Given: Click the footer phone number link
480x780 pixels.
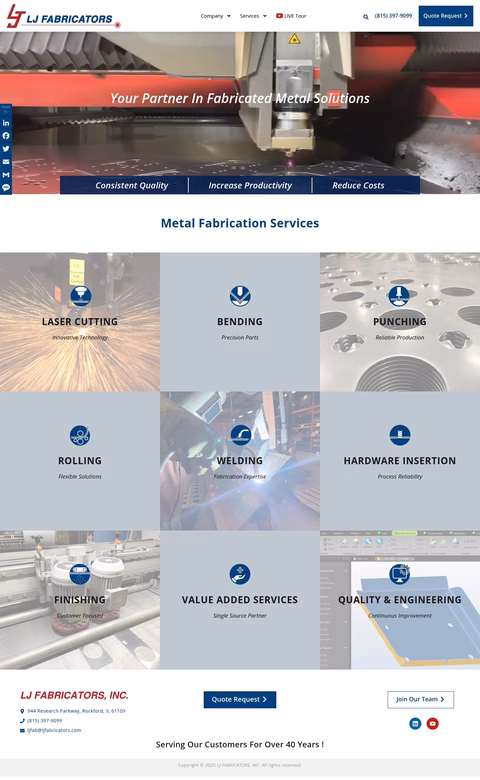Looking at the screenshot, I should click(44, 720).
